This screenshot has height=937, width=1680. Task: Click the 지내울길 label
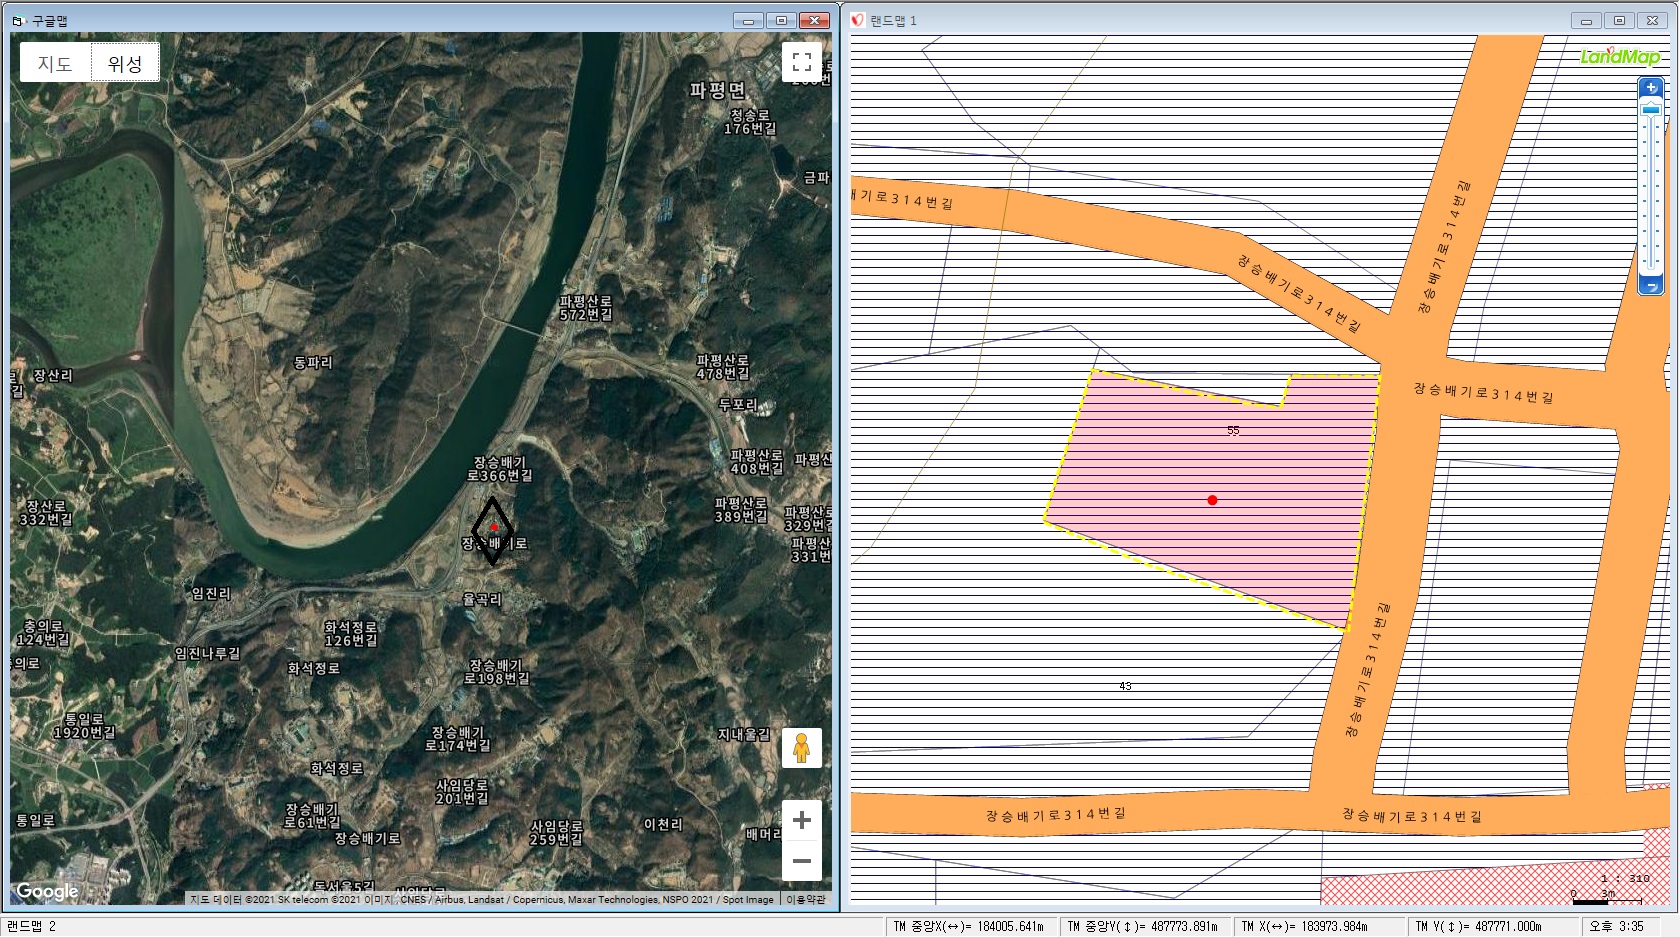coord(743,734)
